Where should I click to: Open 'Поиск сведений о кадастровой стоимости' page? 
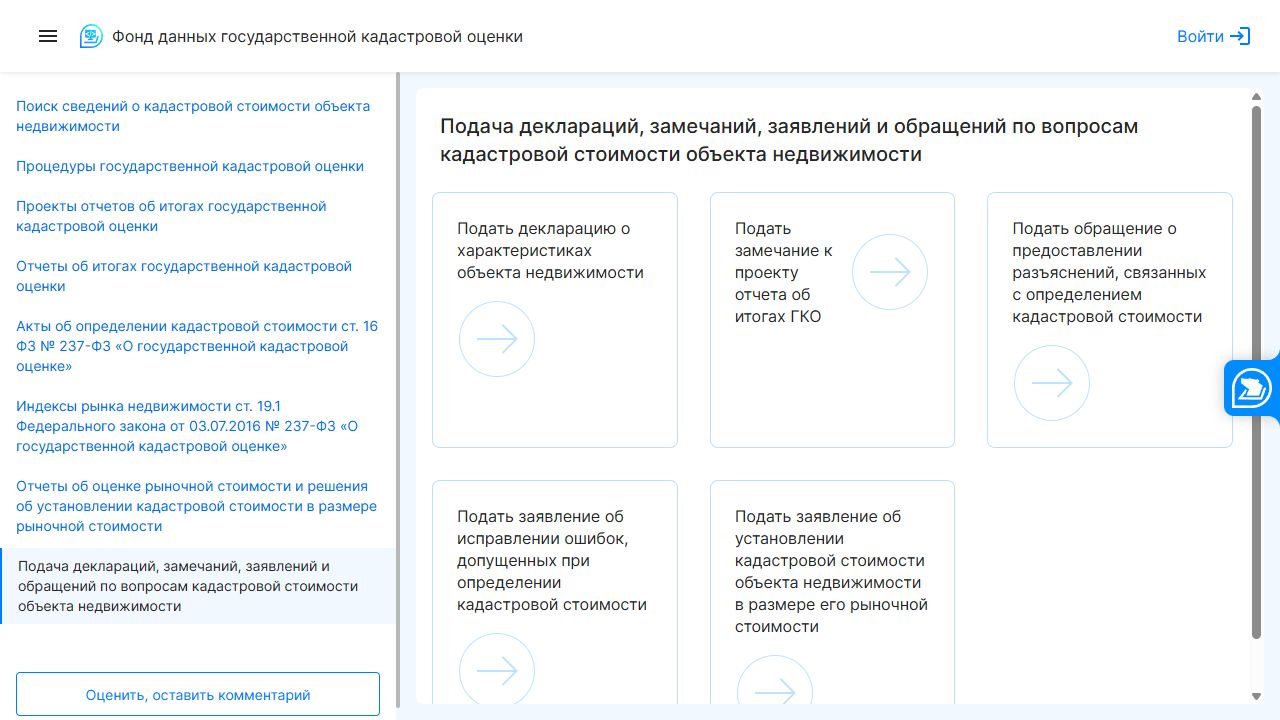(x=193, y=116)
